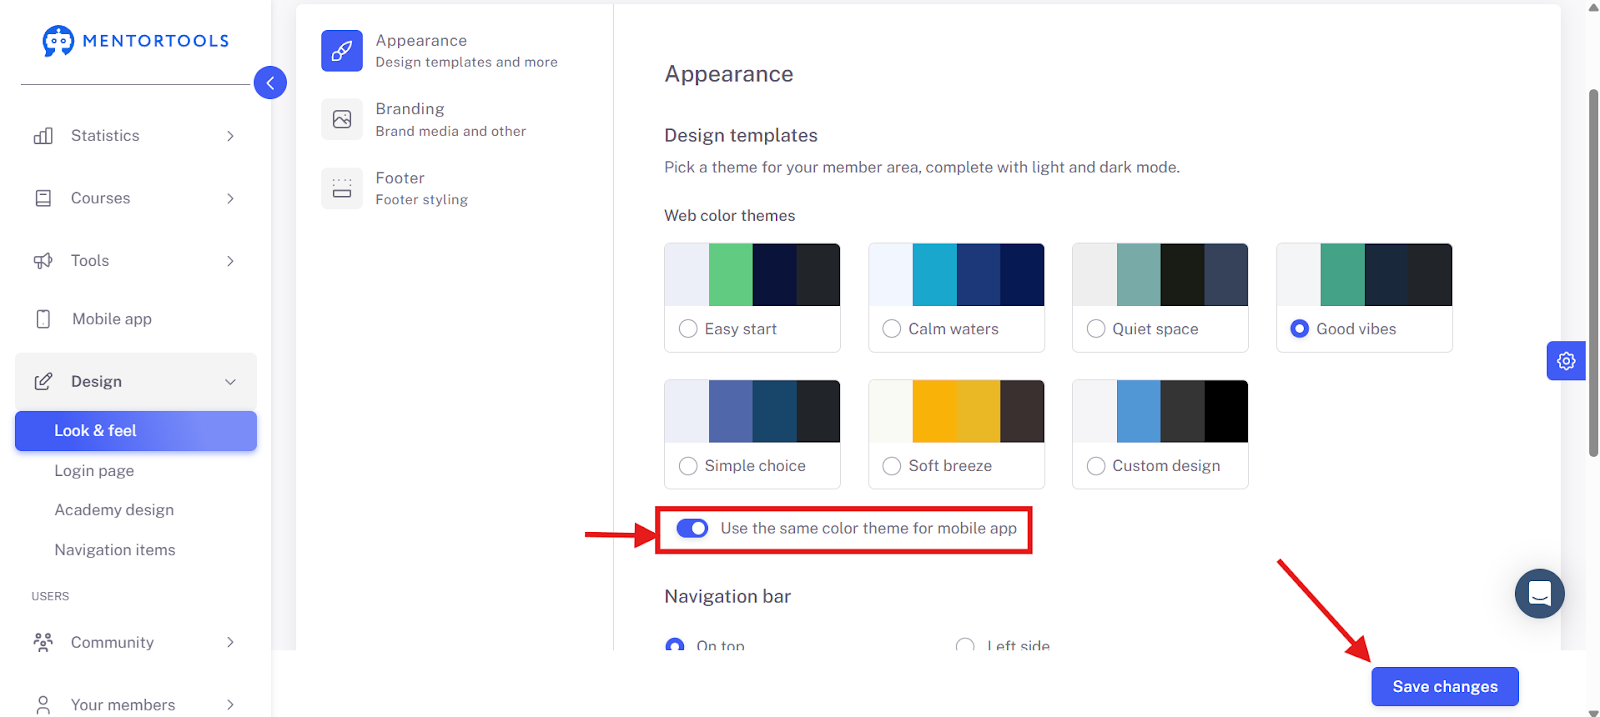Click the Easy start color palette
Image resolution: width=1600 pixels, height=717 pixels.
pyautogui.click(x=752, y=275)
